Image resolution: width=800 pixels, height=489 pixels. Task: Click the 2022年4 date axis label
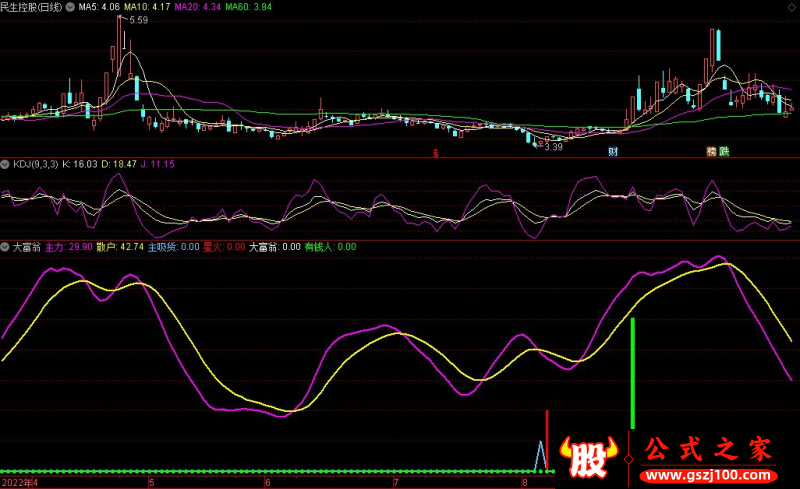pos(19,482)
